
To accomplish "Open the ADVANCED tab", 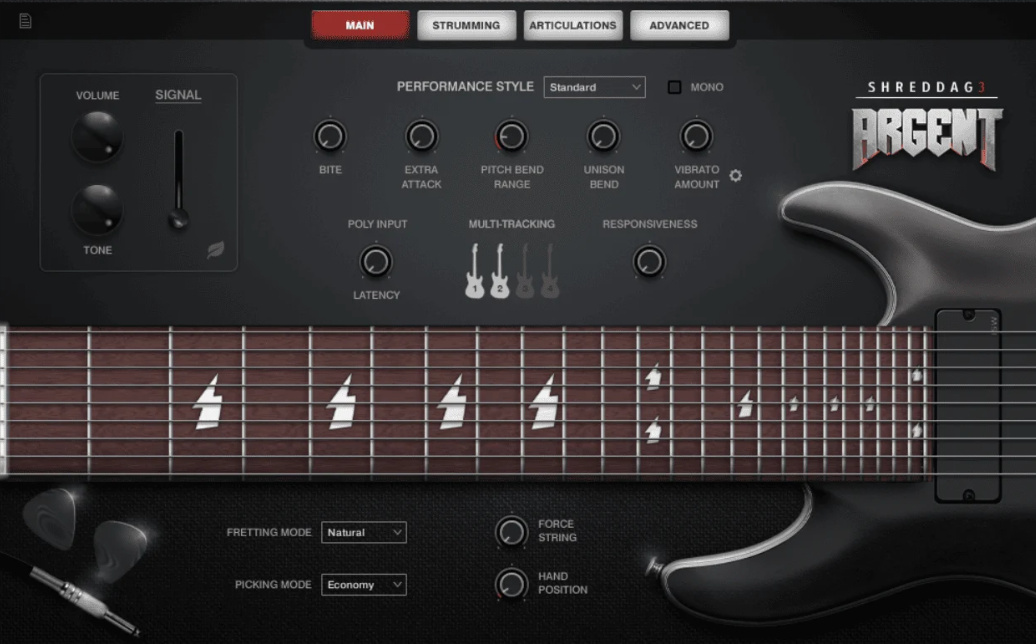I will click(x=679, y=25).
